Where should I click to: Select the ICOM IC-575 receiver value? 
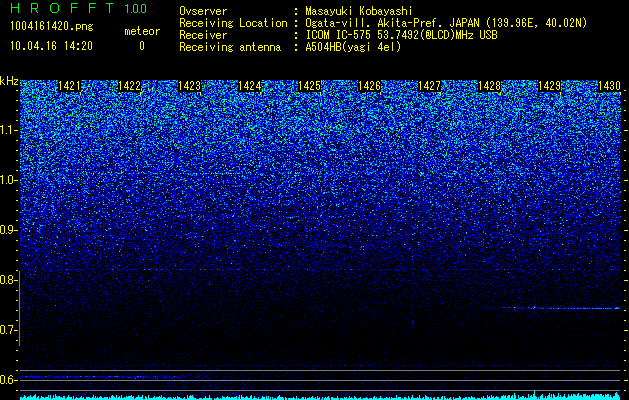(x=401, y=35)
